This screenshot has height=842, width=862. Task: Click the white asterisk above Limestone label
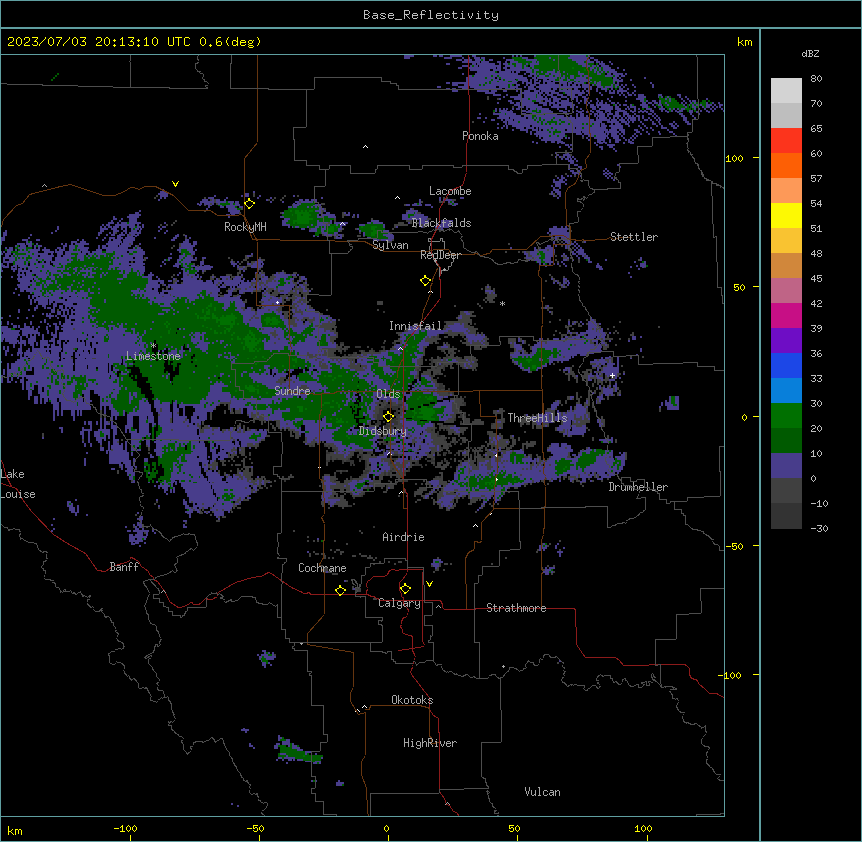(x=153, y=345)
